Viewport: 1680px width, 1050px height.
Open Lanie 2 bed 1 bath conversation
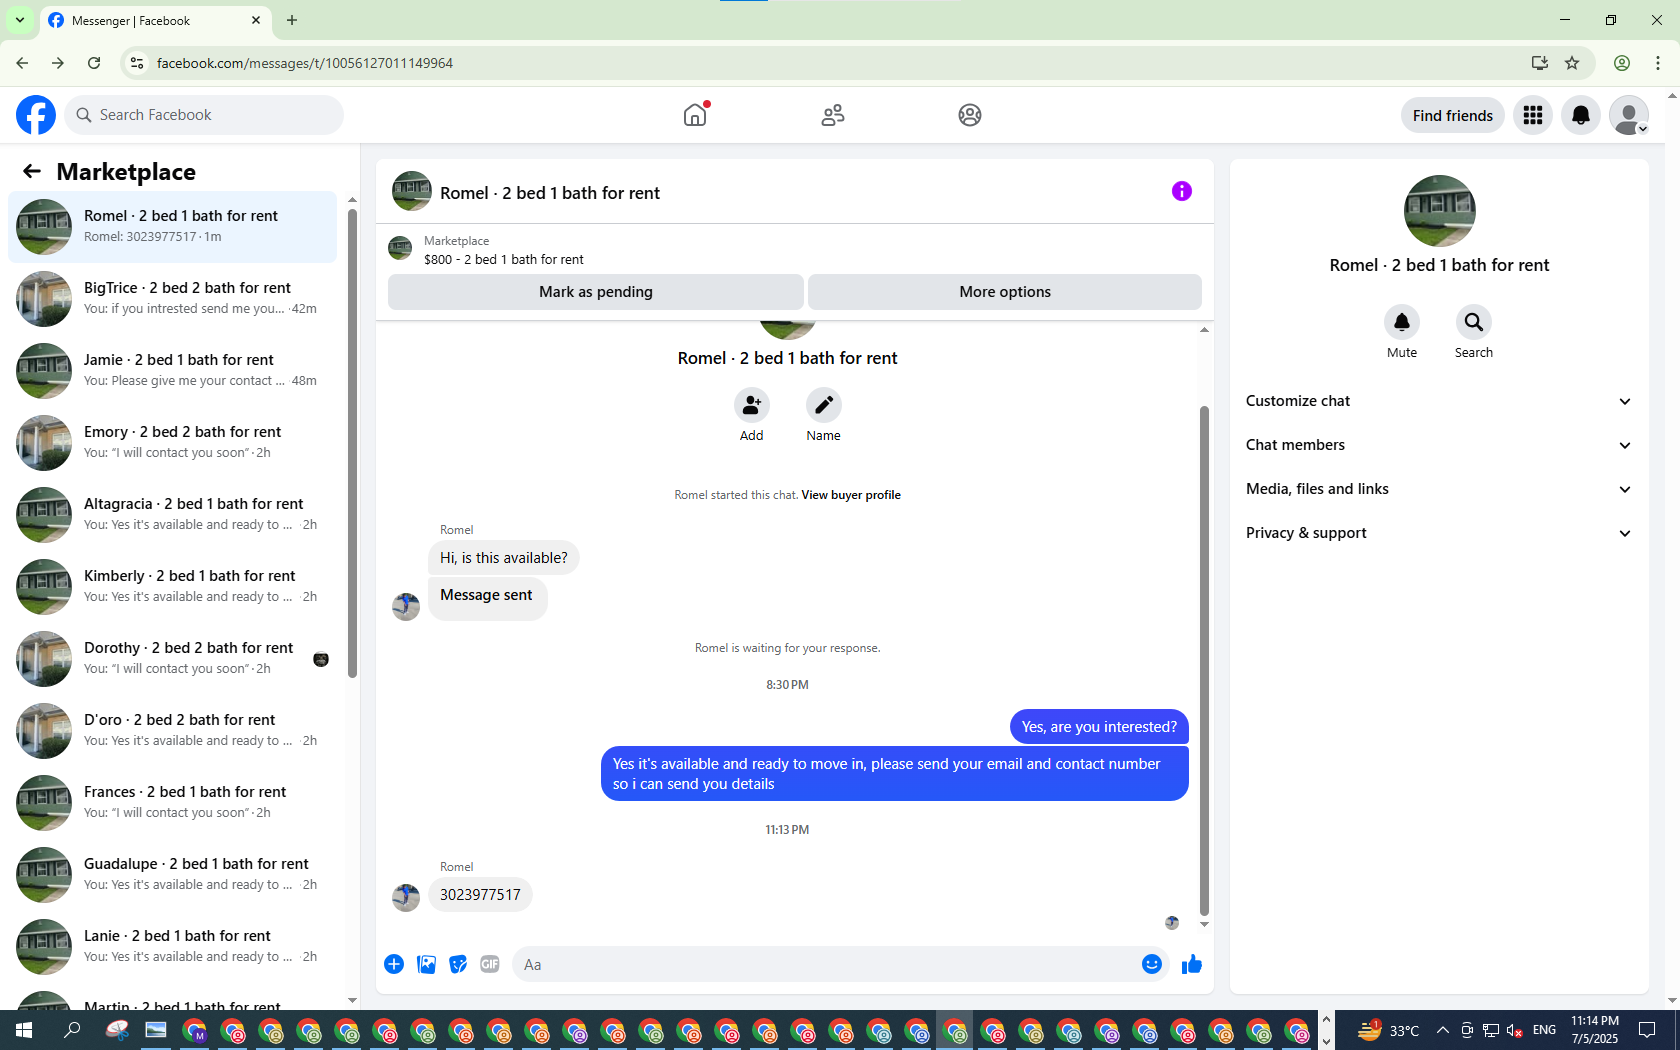172,947
